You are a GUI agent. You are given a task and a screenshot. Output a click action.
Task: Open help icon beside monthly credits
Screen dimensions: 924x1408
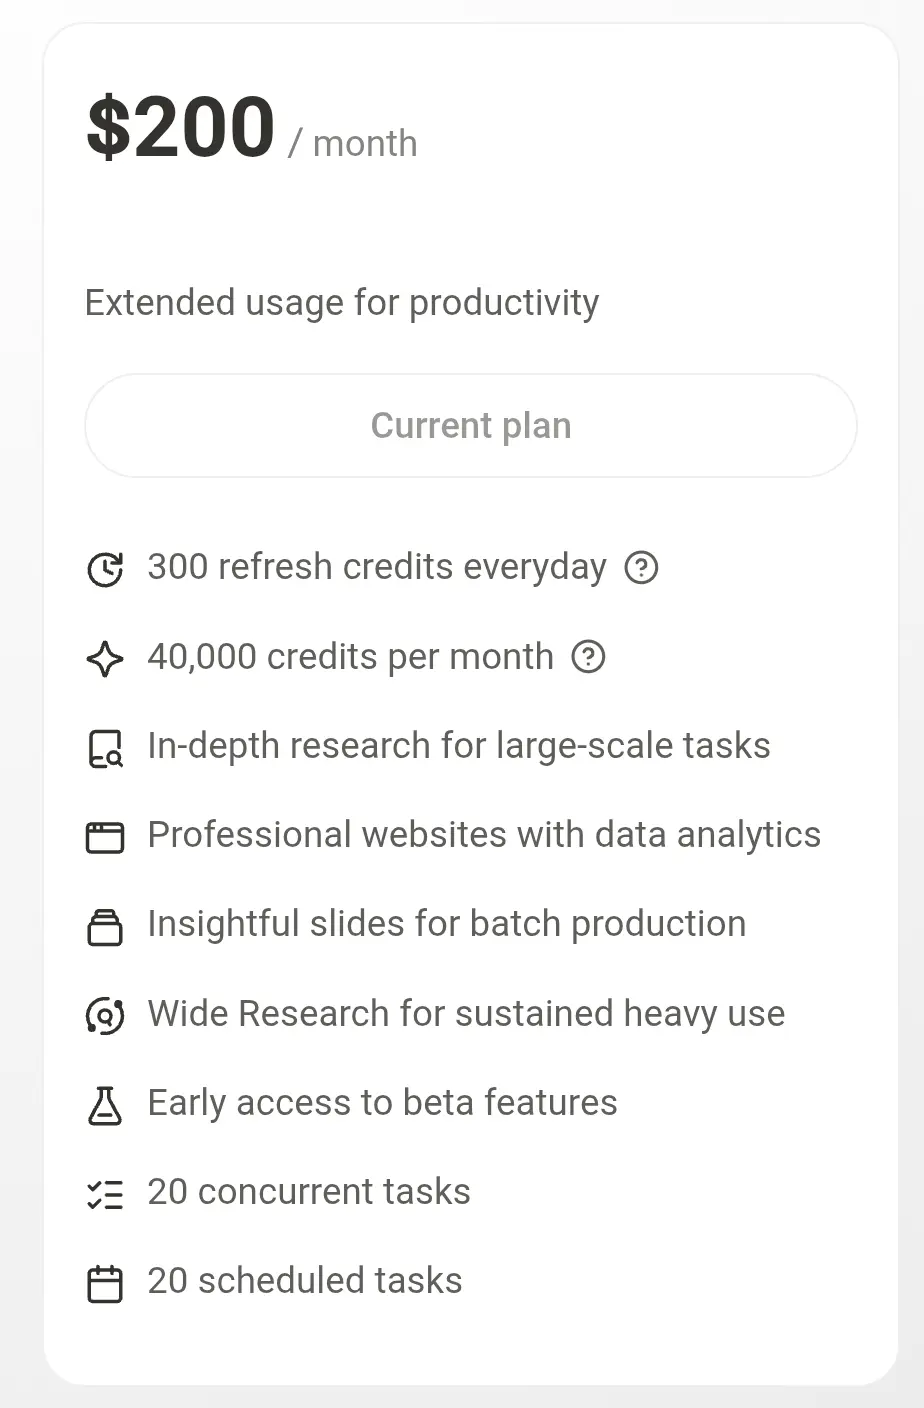(x=588, y=657)
